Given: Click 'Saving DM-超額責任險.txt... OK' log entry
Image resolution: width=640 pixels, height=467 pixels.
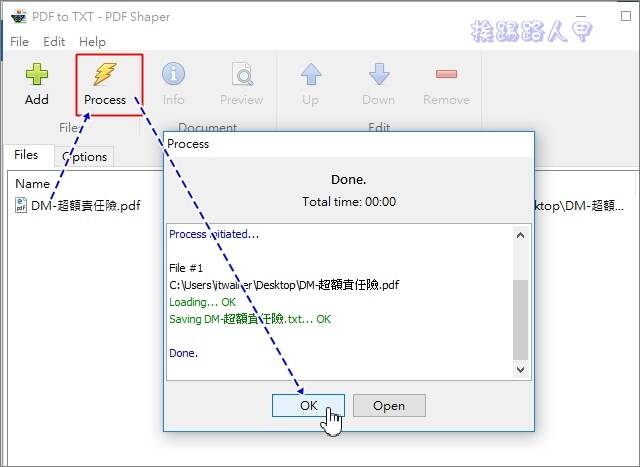Looking at the screenshot, I should [x=250, y=319].
